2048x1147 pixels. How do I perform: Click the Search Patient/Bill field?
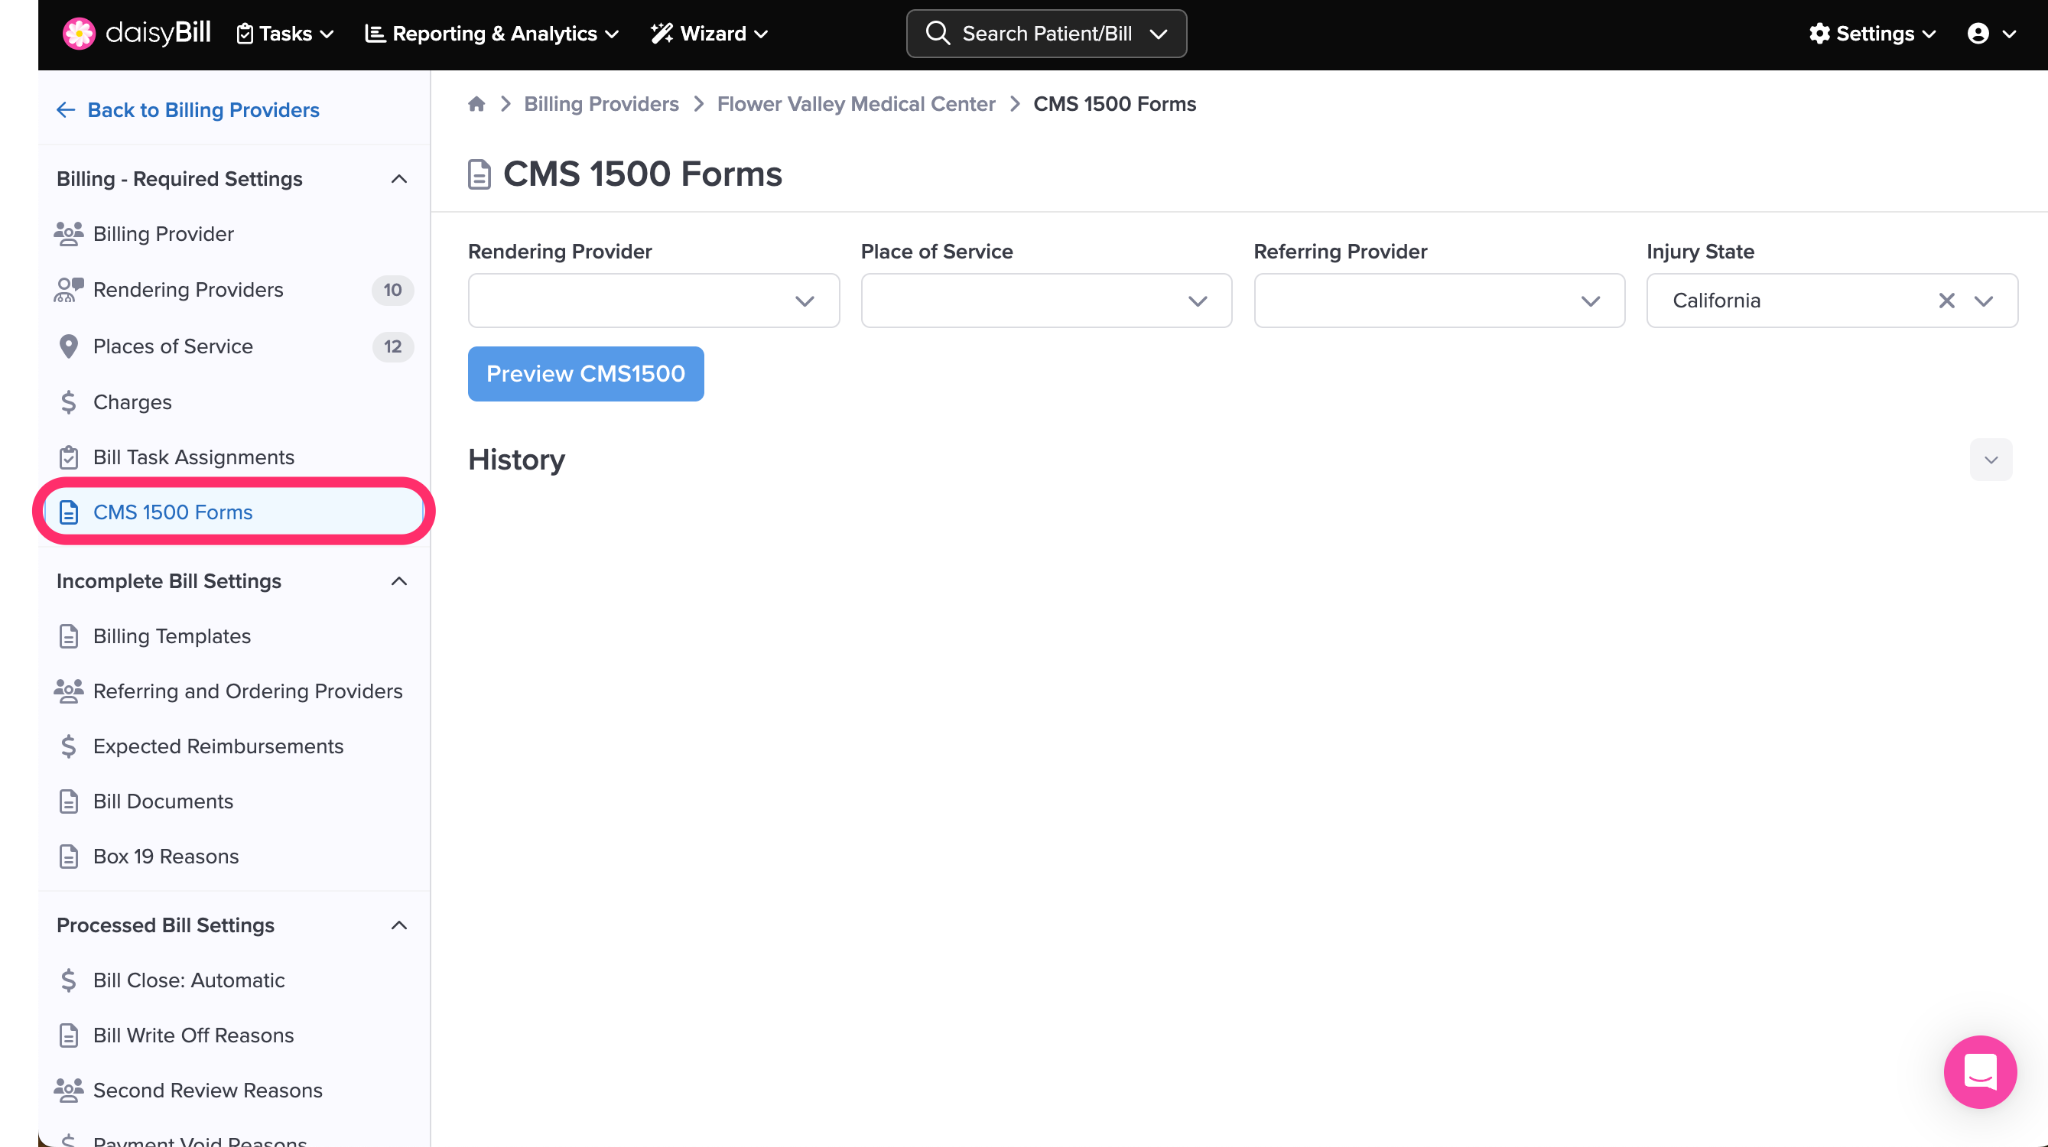click(1045, 33)
